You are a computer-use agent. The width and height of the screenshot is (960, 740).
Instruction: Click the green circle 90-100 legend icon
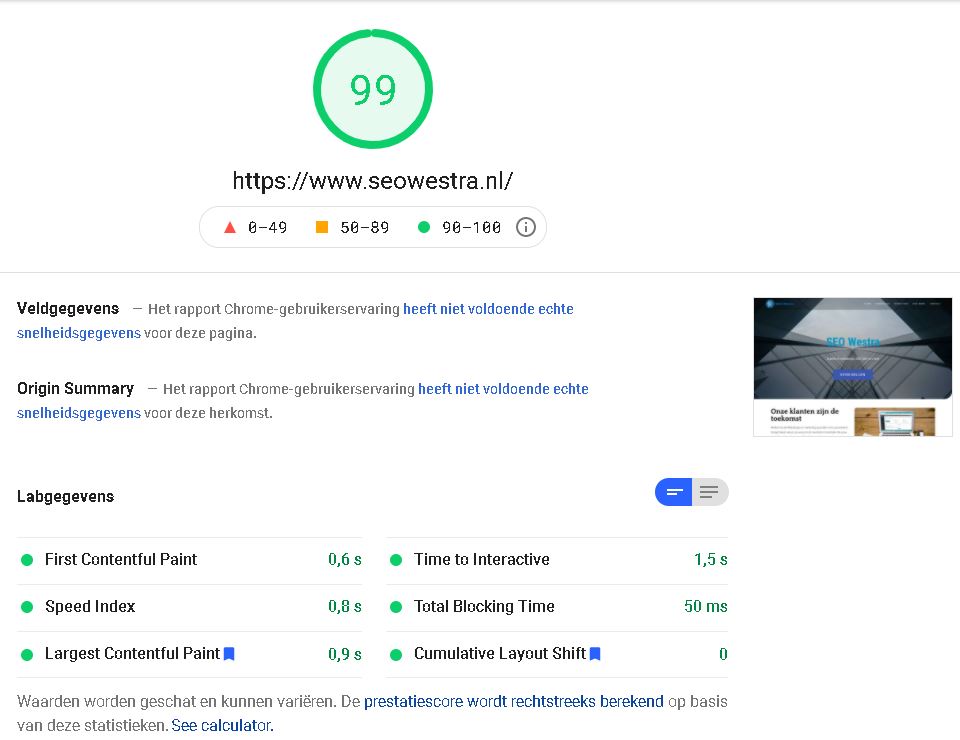(x=424, y=227)
